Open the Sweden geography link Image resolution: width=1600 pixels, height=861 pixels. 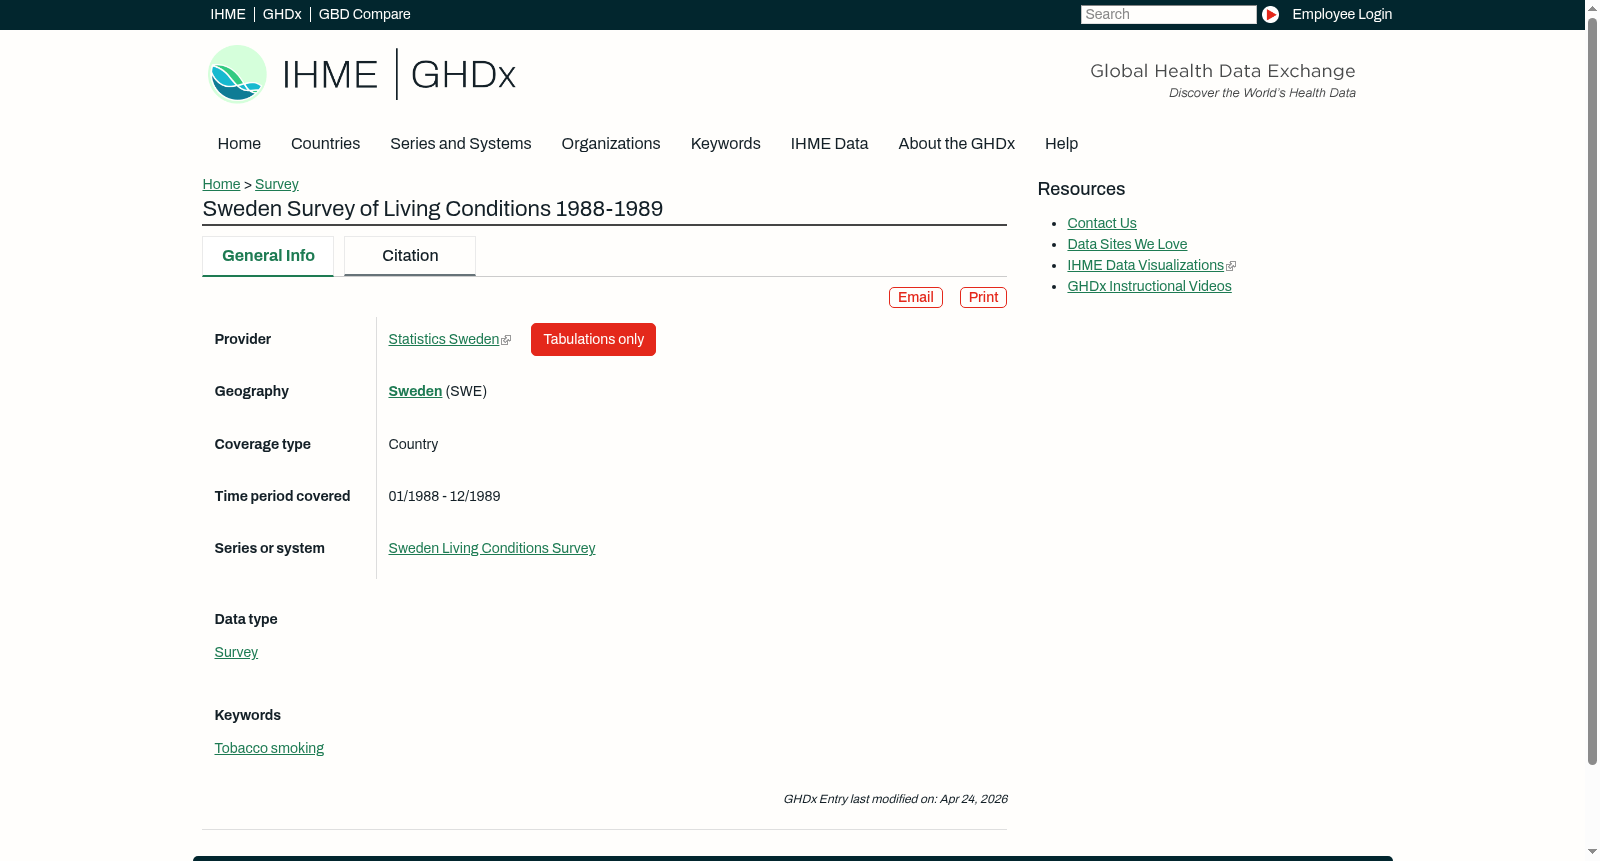pyautogui.click(x=415, y=392)
